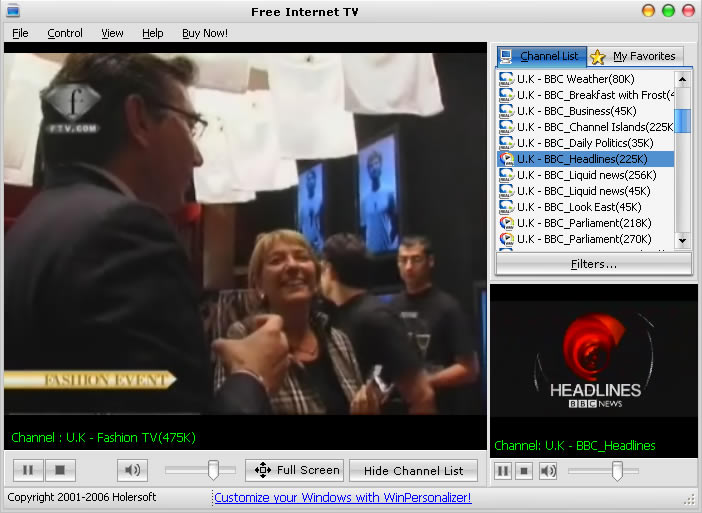Open the Buy Now! menu
This screenshot has height=513, width=702.
[205, 33]
